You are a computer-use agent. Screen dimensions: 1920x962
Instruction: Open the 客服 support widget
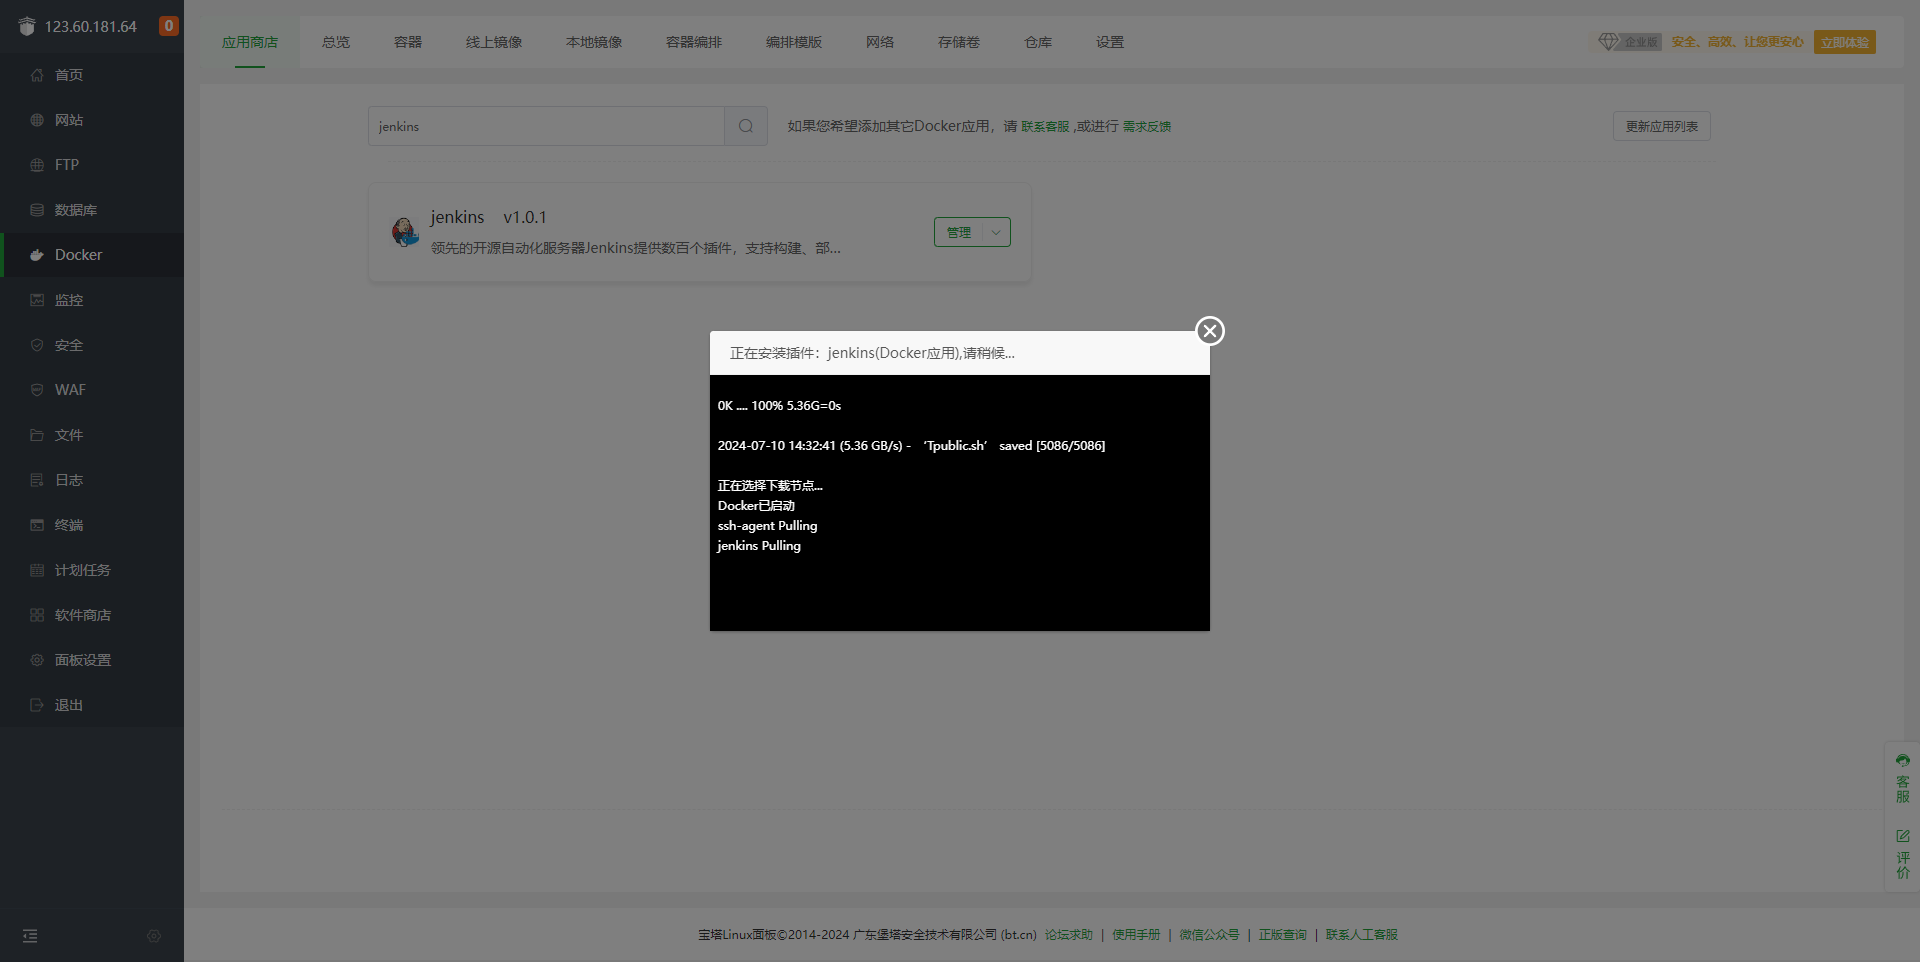(x=1902, y=779)
